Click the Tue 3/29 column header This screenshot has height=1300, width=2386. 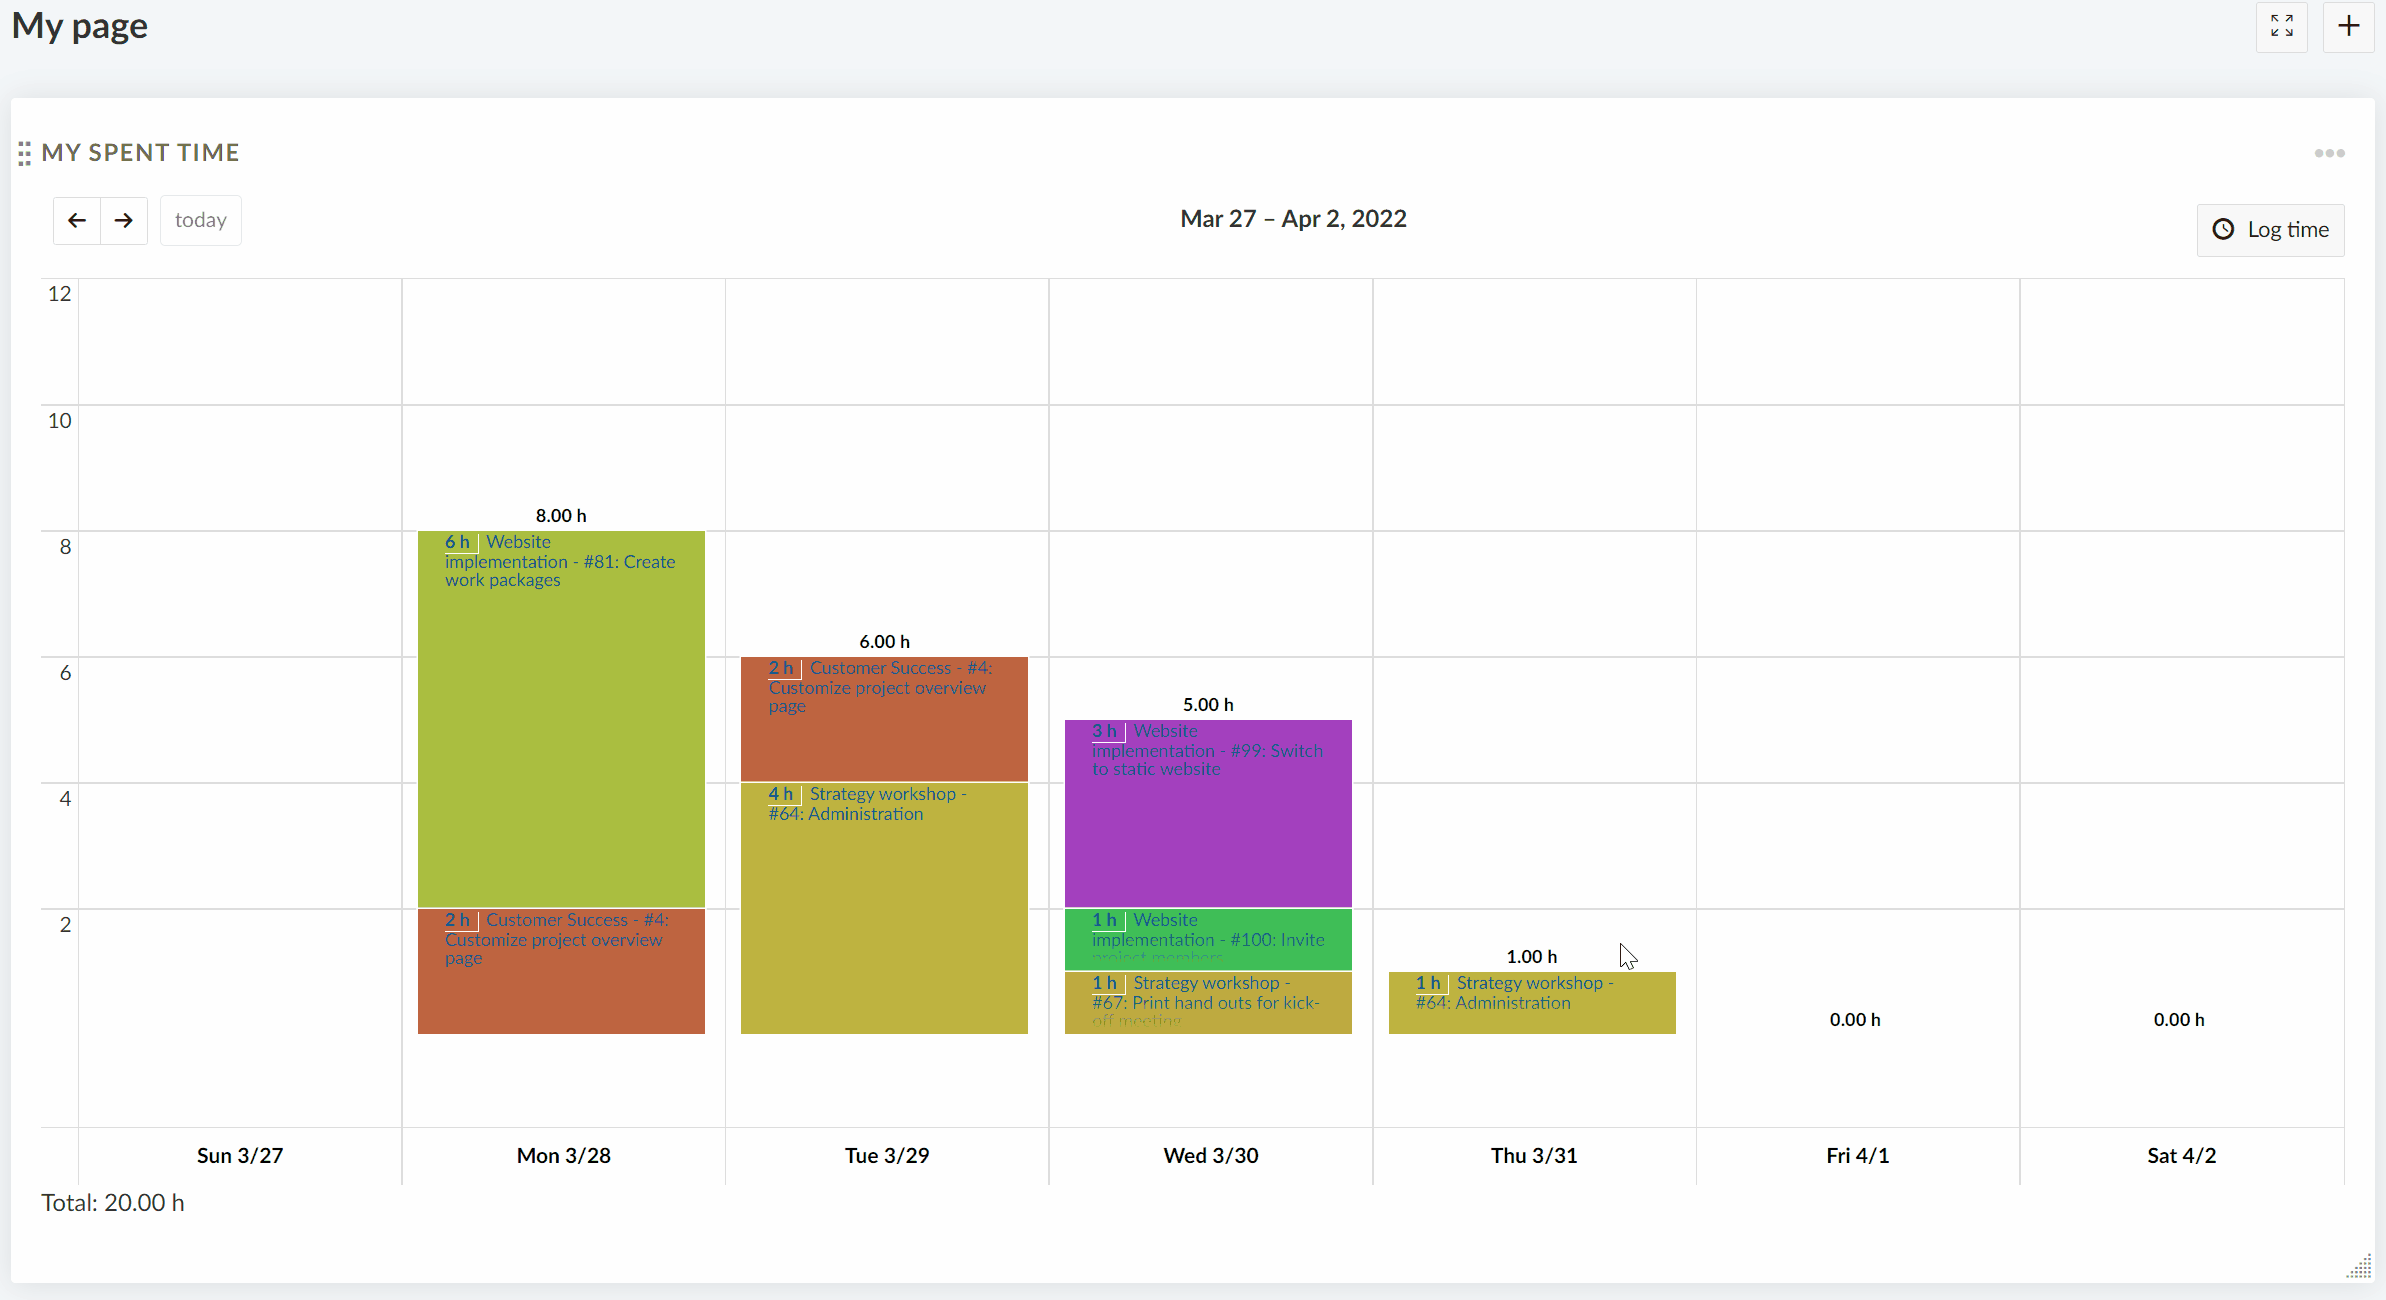click(887, 1155)
